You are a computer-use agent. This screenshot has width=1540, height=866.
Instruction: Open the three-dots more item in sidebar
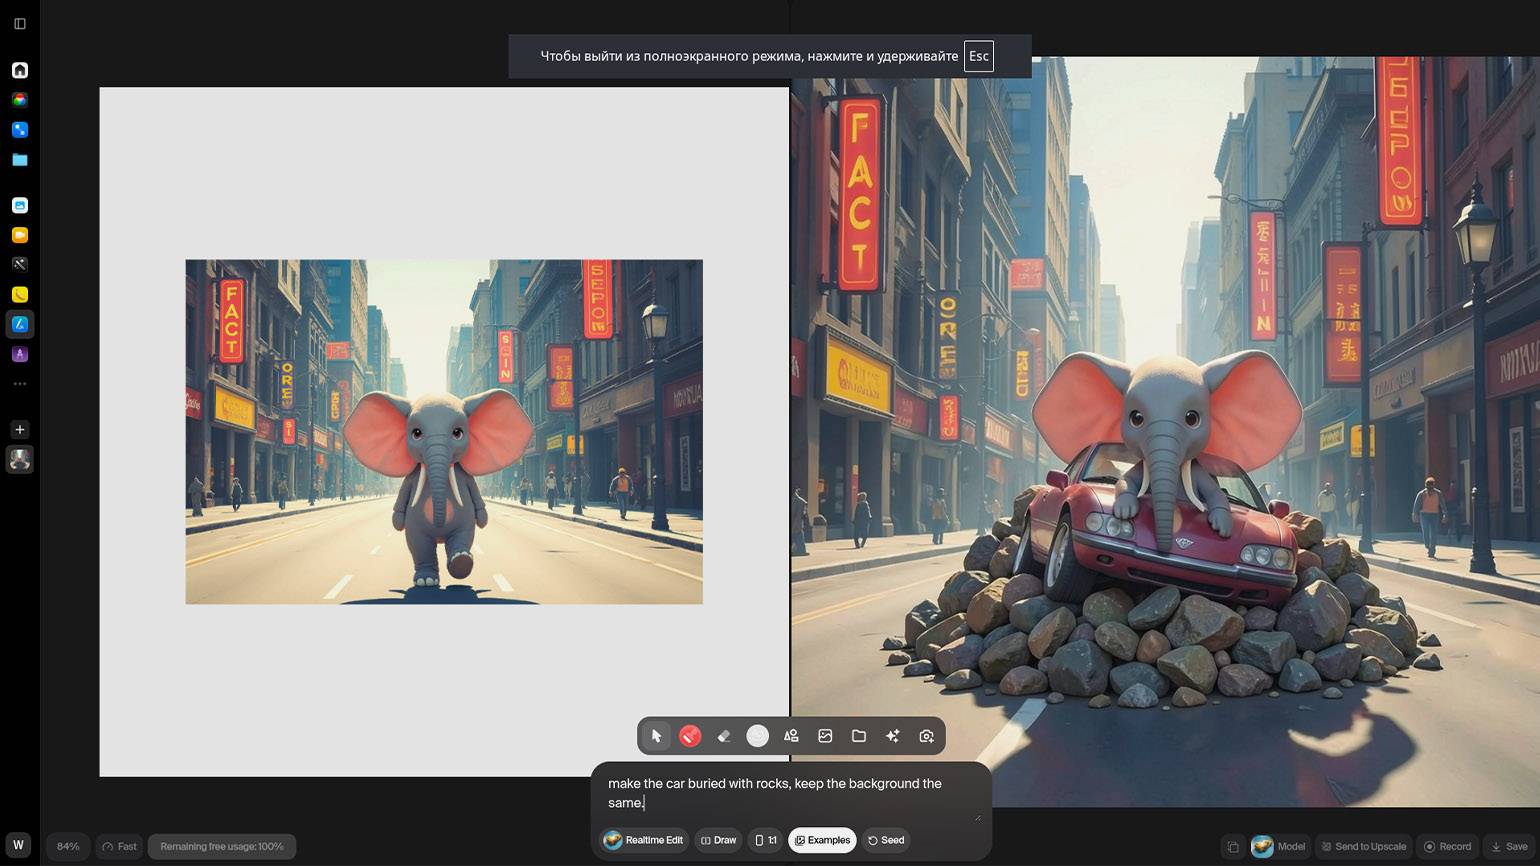[20, 384]
